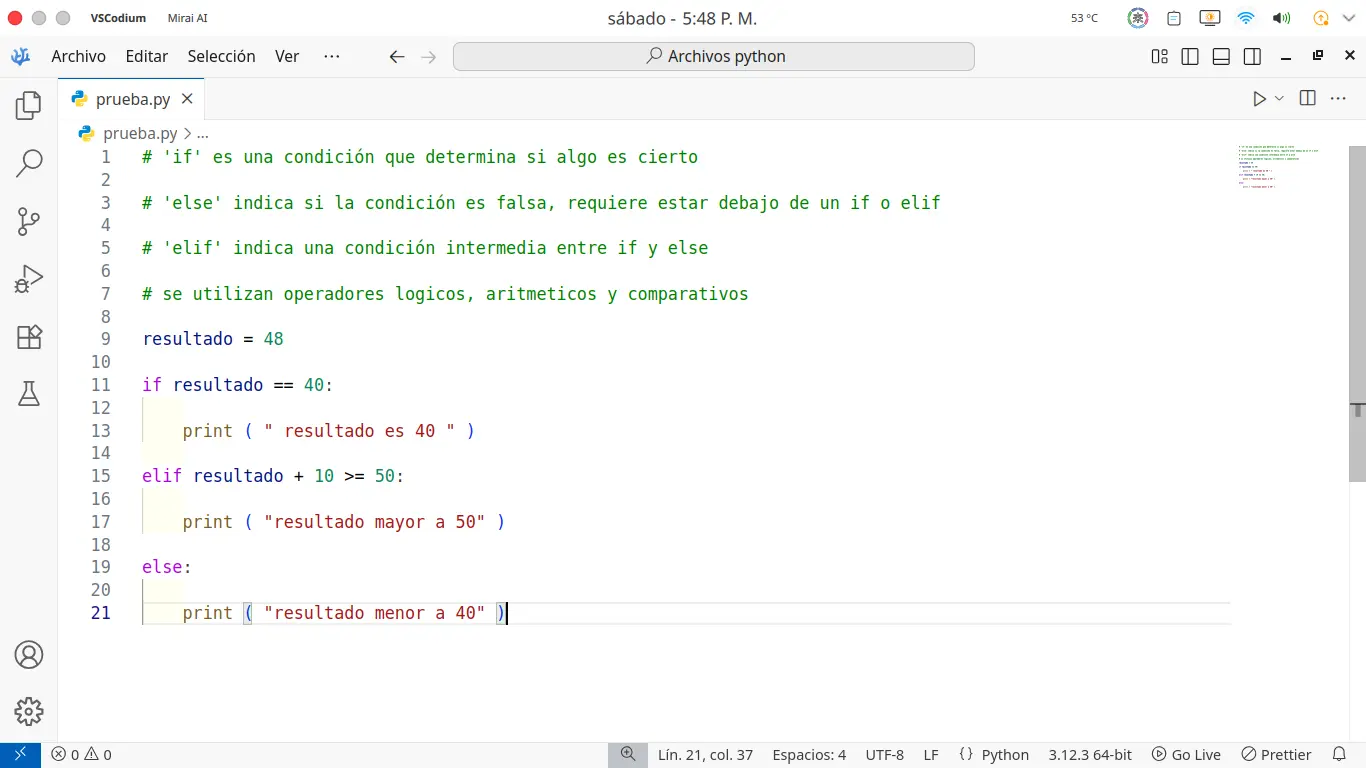
Task: Open the Extensions view
Action: tap(29, 337)
